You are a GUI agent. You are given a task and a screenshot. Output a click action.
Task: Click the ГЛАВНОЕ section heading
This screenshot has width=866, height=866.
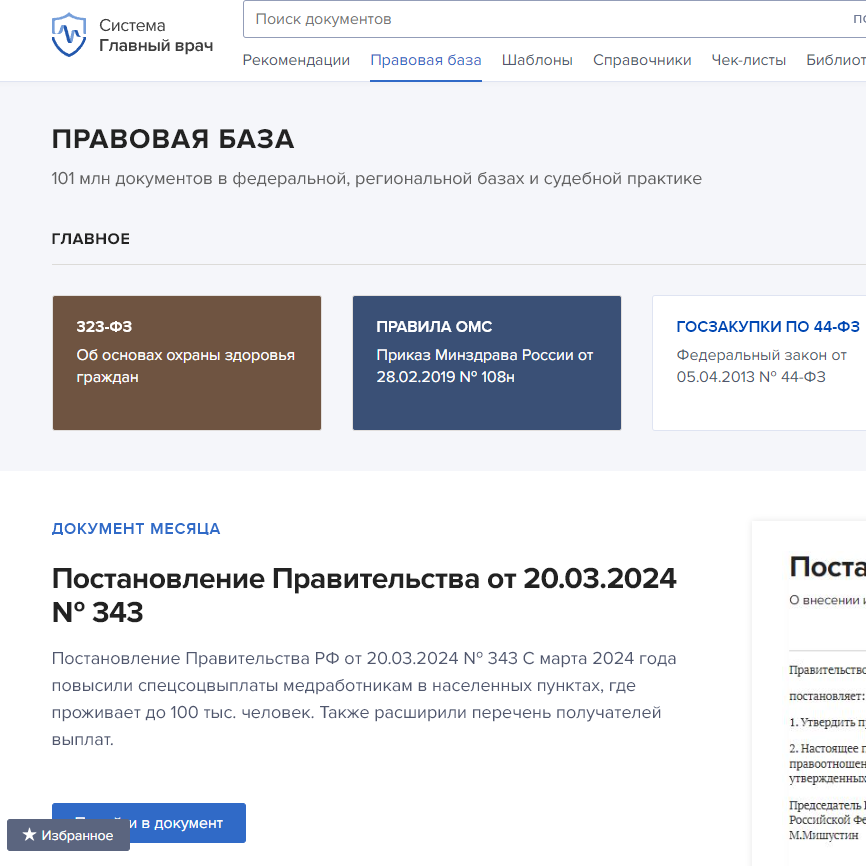91,239
